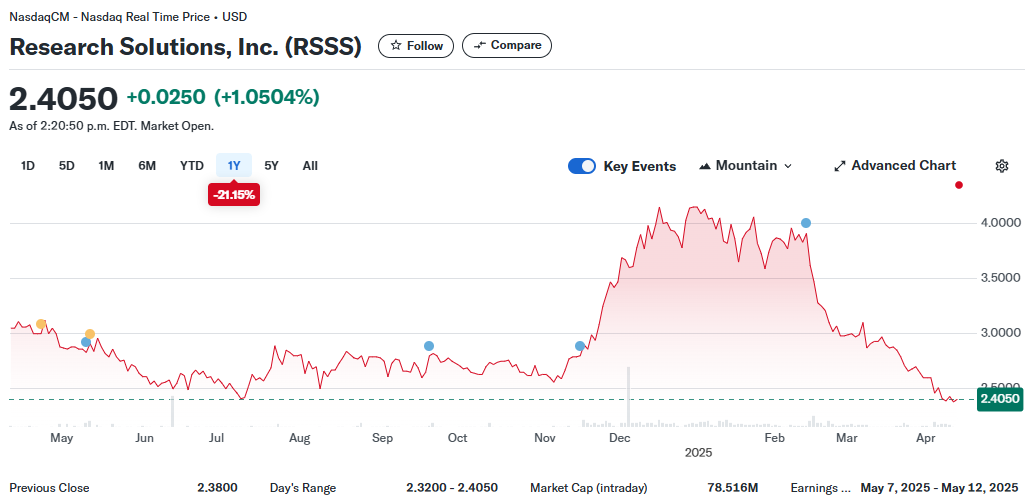Click the Dec x-axis label

tap(619, 437)
